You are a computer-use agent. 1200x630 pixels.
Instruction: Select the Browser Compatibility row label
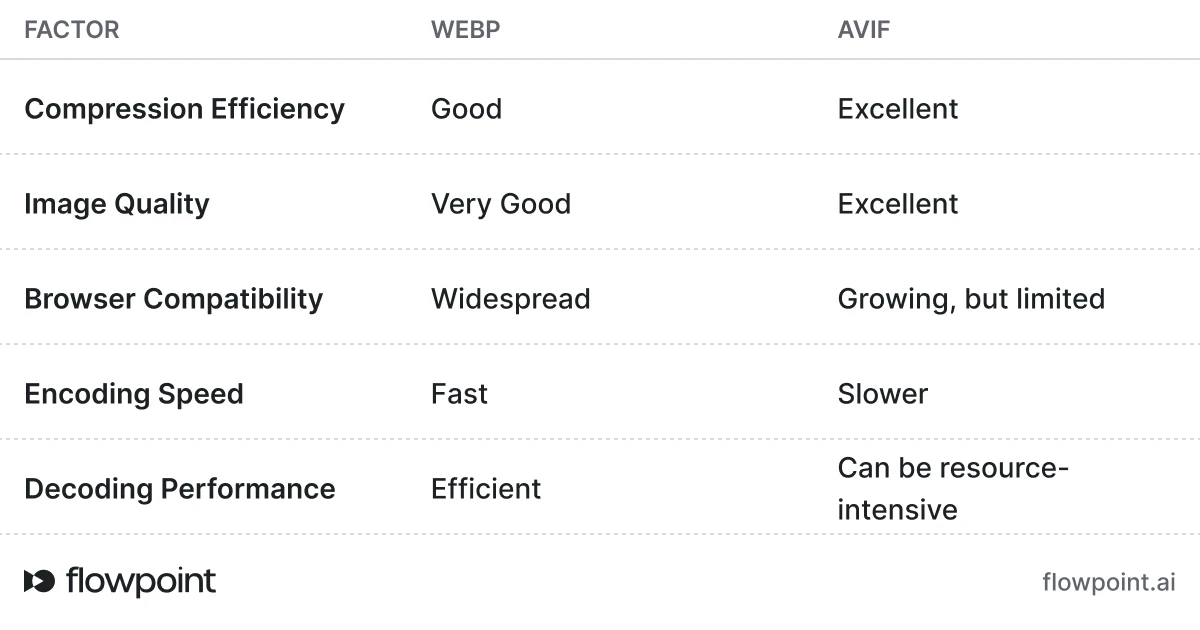coord(173,299)
